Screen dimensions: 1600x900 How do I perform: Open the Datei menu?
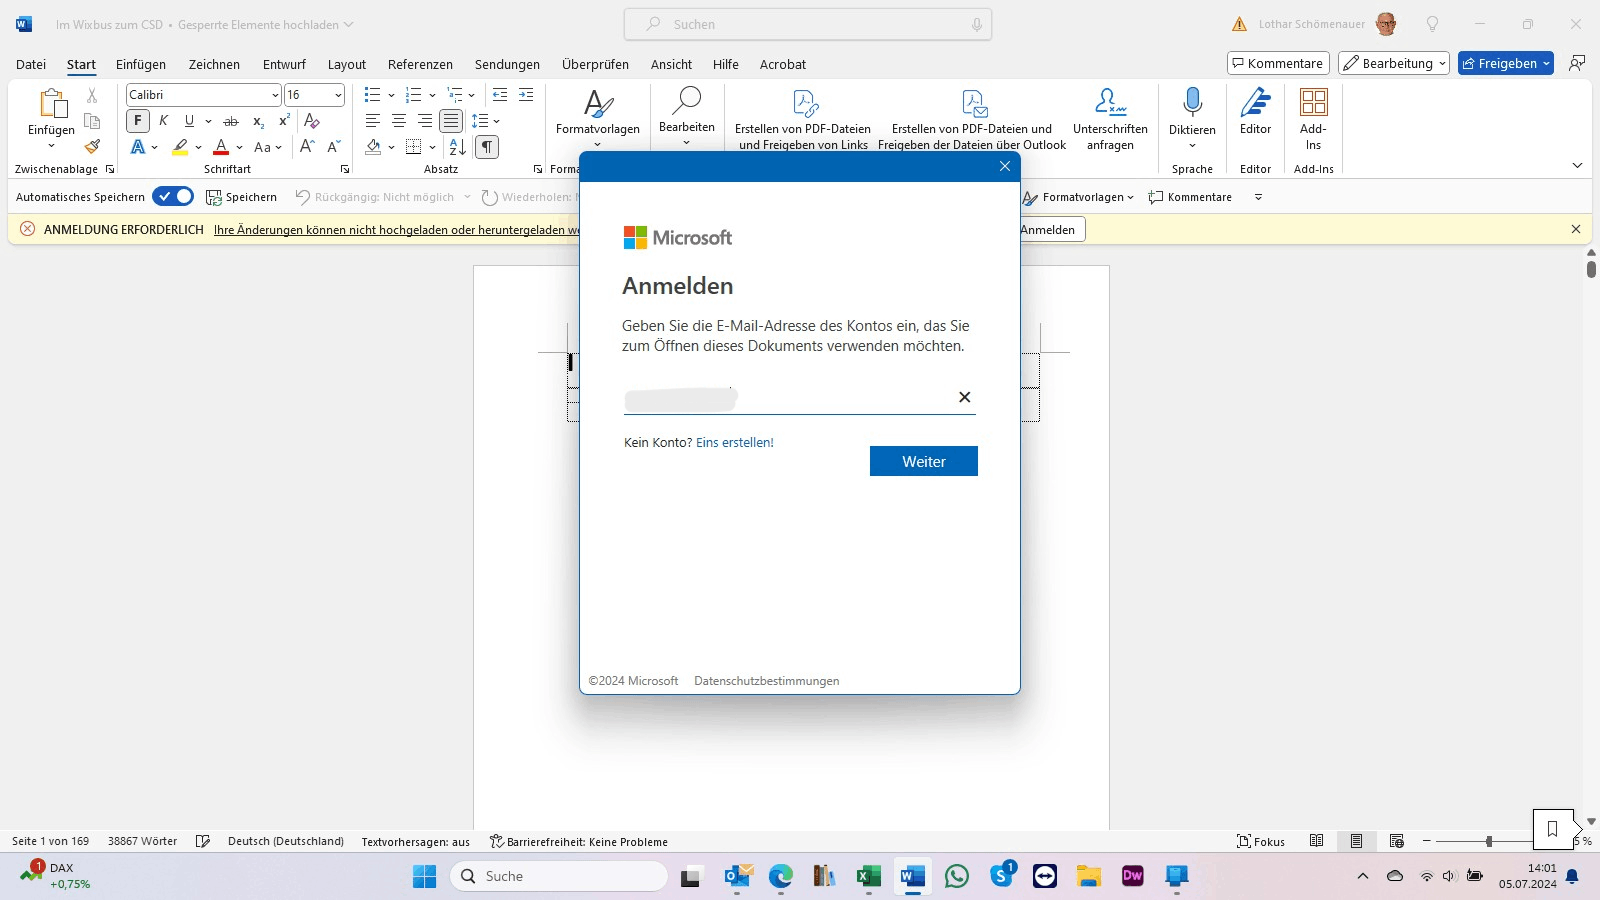click(x=31, y=64)
